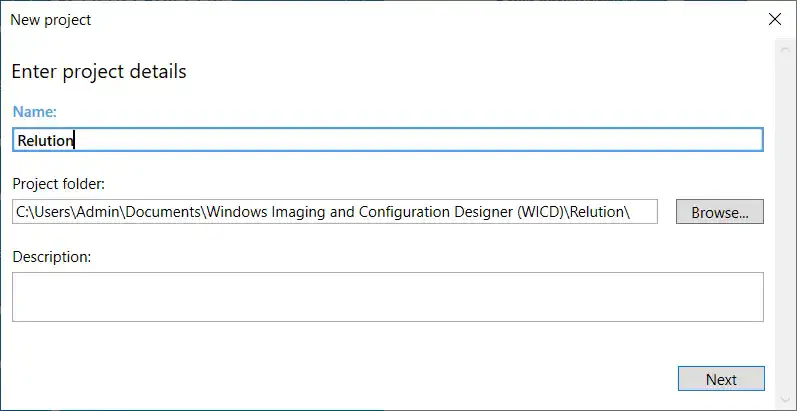The width and height of the screenshot is (797, 411).
Task: Select the "Project folder:" label
Action: pos(59,184)
